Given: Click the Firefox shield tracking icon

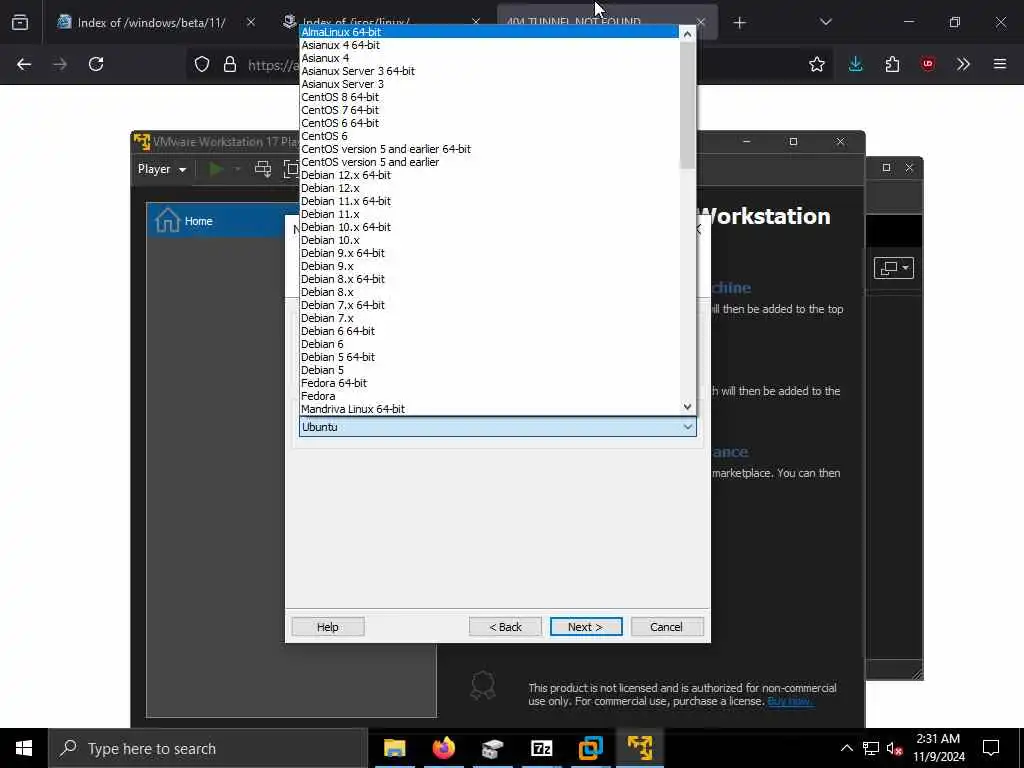Looking at the screenshot, I should [202, 64].
